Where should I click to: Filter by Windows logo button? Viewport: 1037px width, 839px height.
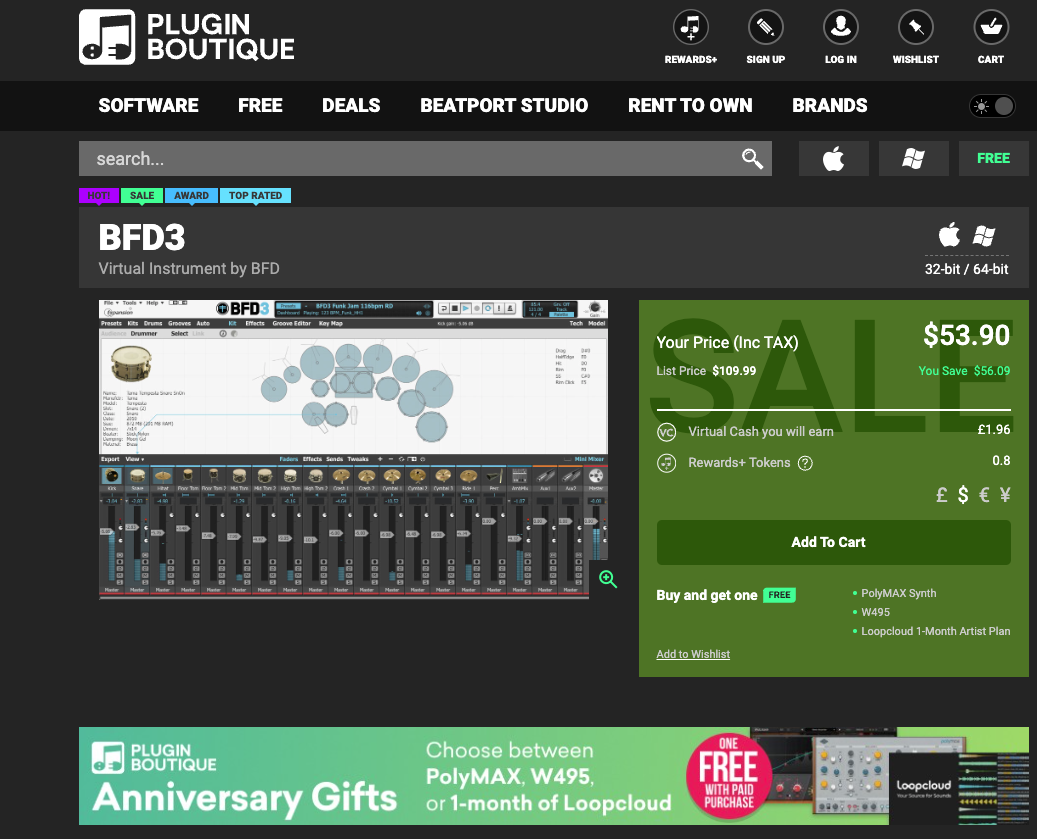(913, 159)
